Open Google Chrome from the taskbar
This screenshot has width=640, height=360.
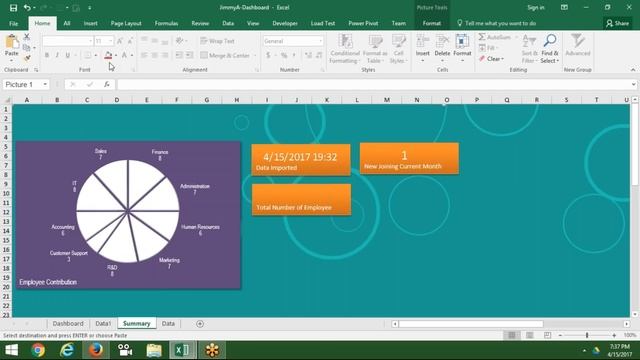(x=38, y=350)
